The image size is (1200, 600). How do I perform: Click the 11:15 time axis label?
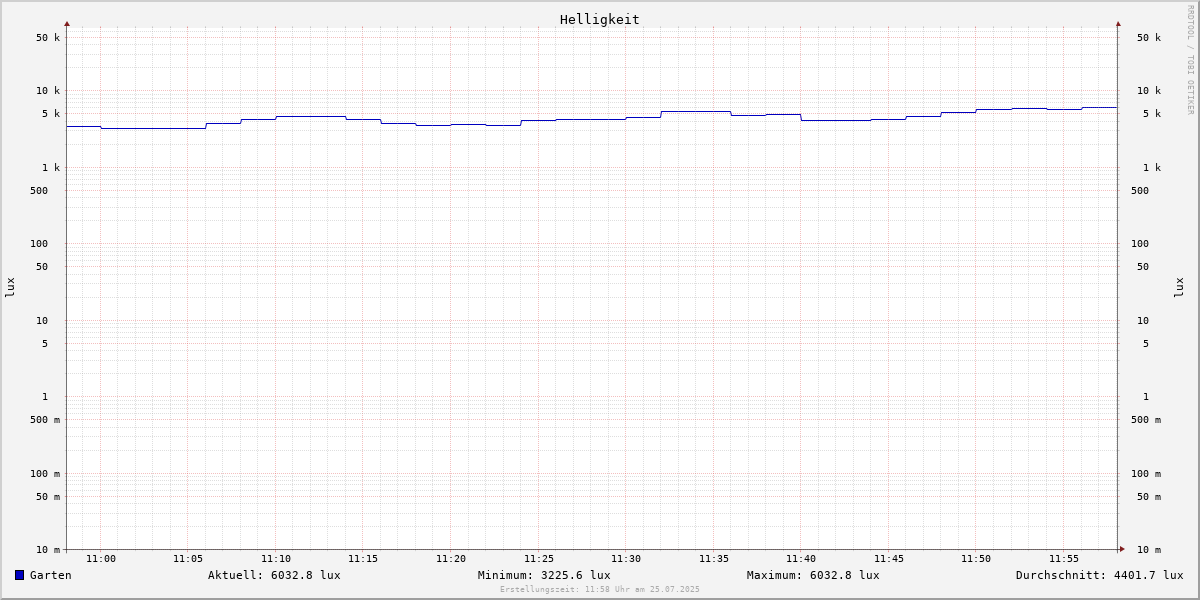point(363,559)
